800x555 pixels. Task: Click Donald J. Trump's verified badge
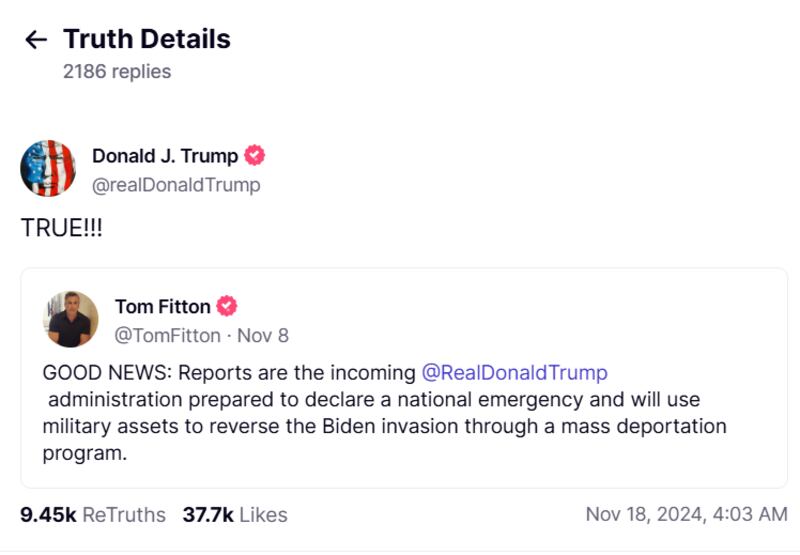tap(255, 155)
